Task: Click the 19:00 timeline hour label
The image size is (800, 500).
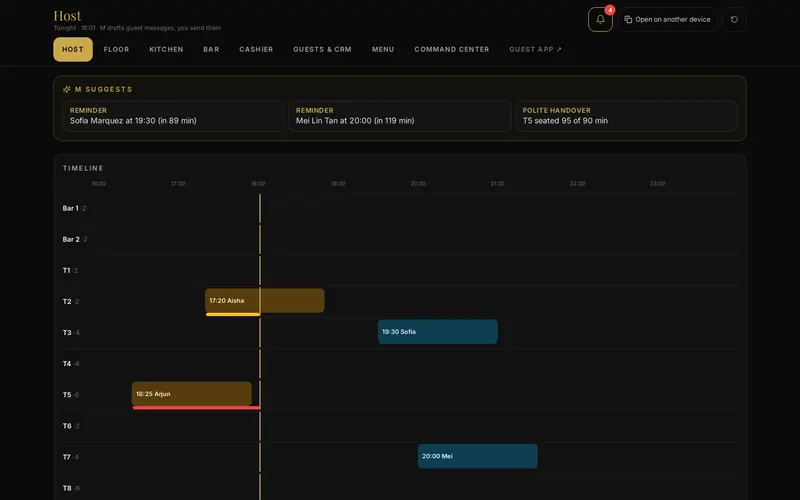Action: coord(338,184)
